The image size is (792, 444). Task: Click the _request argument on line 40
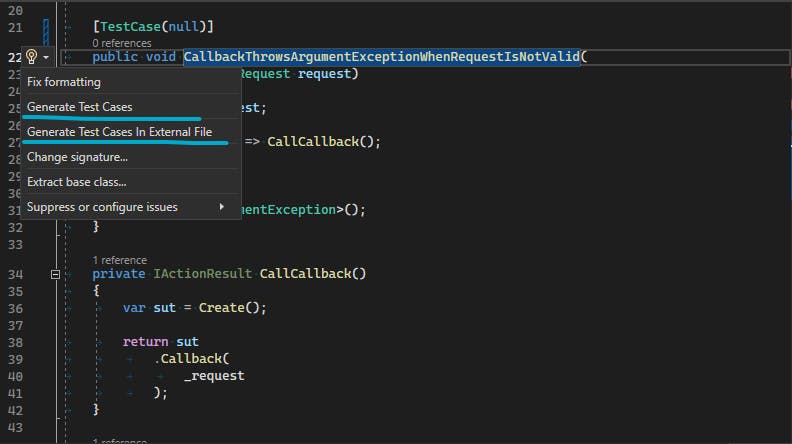214,376
